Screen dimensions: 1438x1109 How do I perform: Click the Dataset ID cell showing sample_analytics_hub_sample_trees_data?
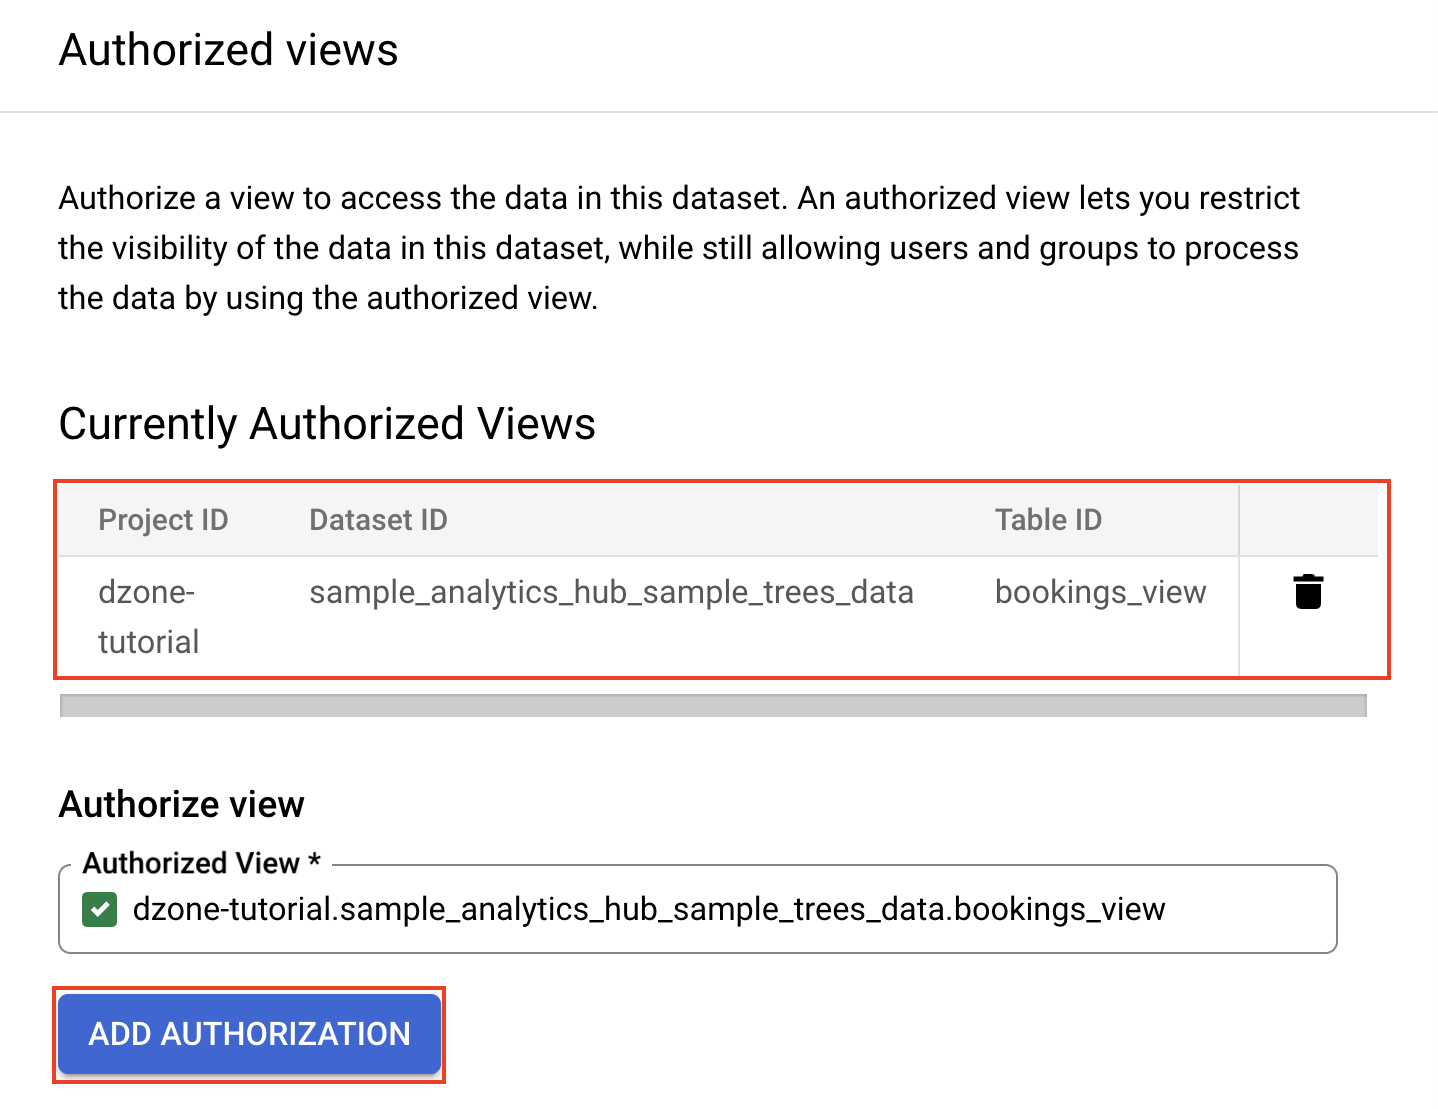tap(611, 592)
